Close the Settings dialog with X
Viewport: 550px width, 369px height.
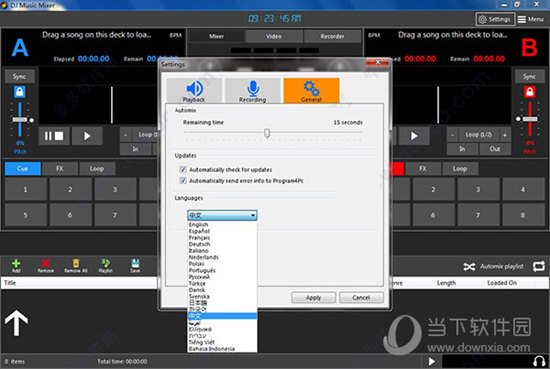(378, 62)
